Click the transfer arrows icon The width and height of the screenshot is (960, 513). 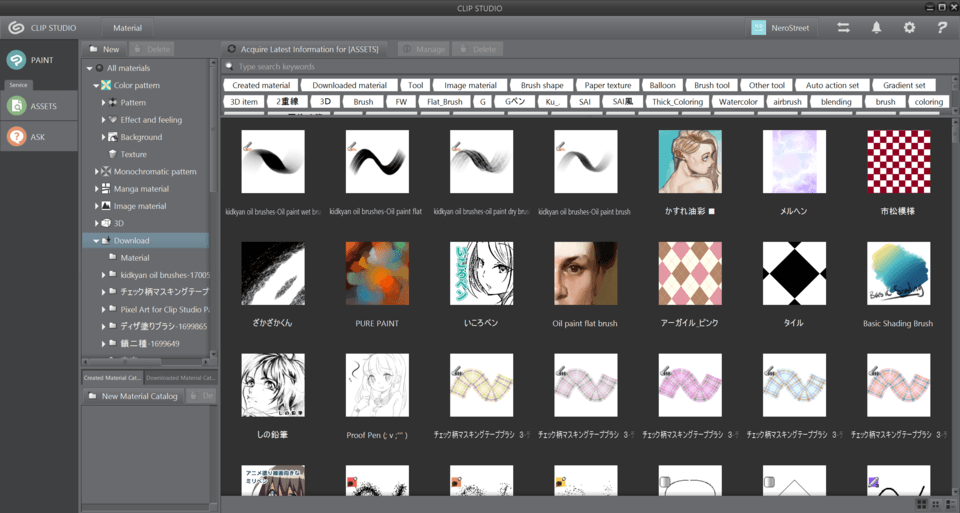pyautogui.click(x=843, y=28)
